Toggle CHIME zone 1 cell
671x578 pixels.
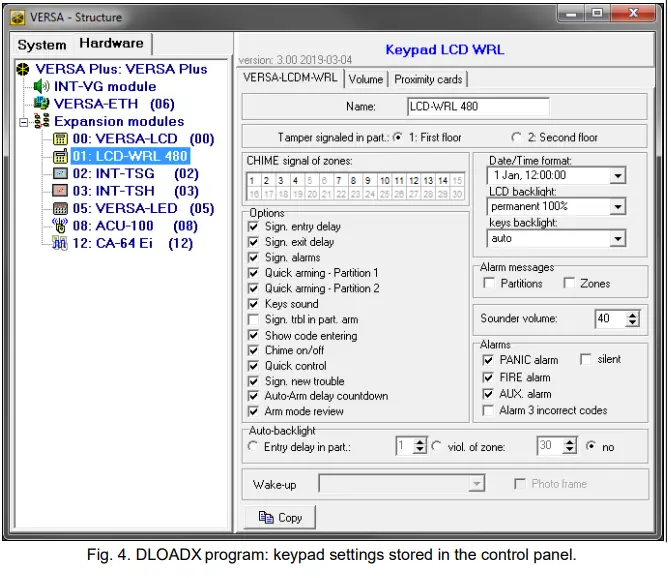(x=253, y=181)
